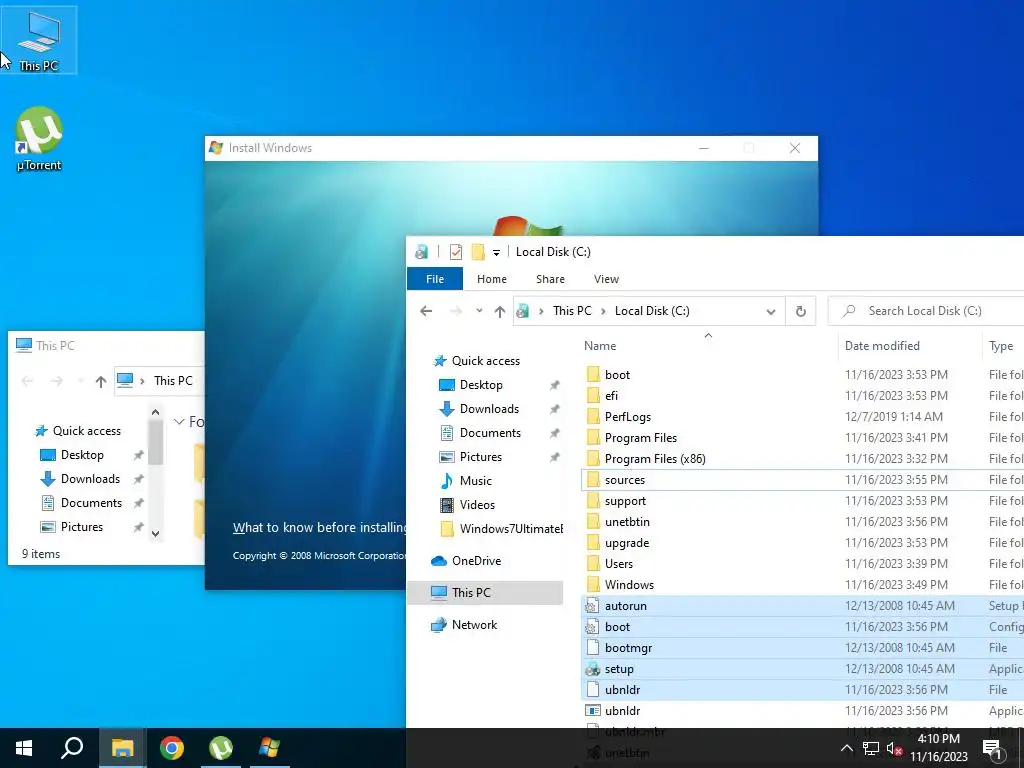Expand address bar history dropdown
1024x768 pixels.
pos(771,312)
